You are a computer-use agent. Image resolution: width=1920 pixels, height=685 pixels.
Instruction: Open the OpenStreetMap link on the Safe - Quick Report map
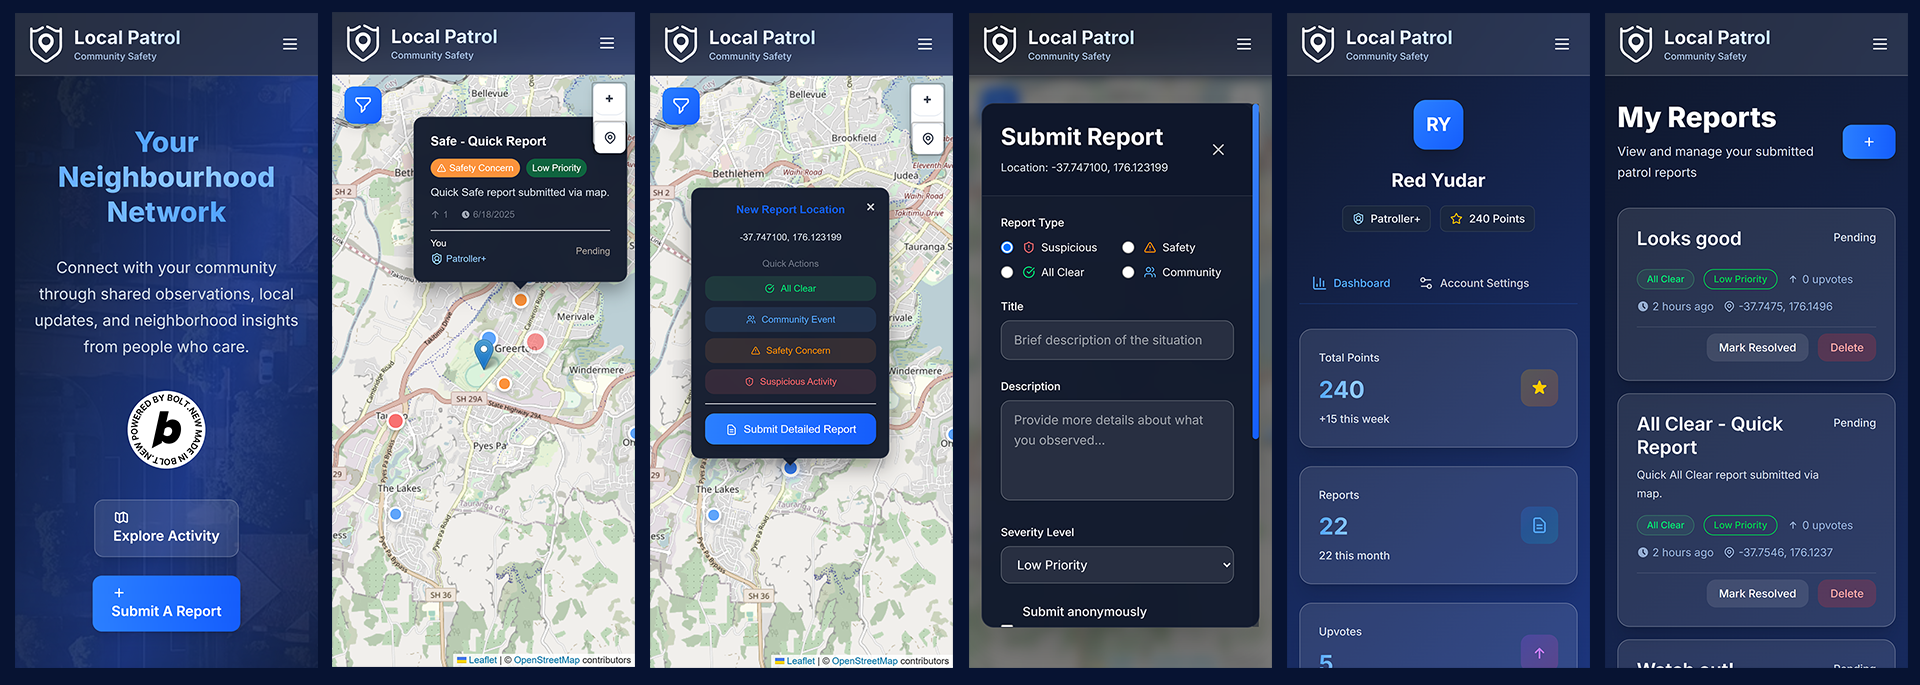coord(546,660)
